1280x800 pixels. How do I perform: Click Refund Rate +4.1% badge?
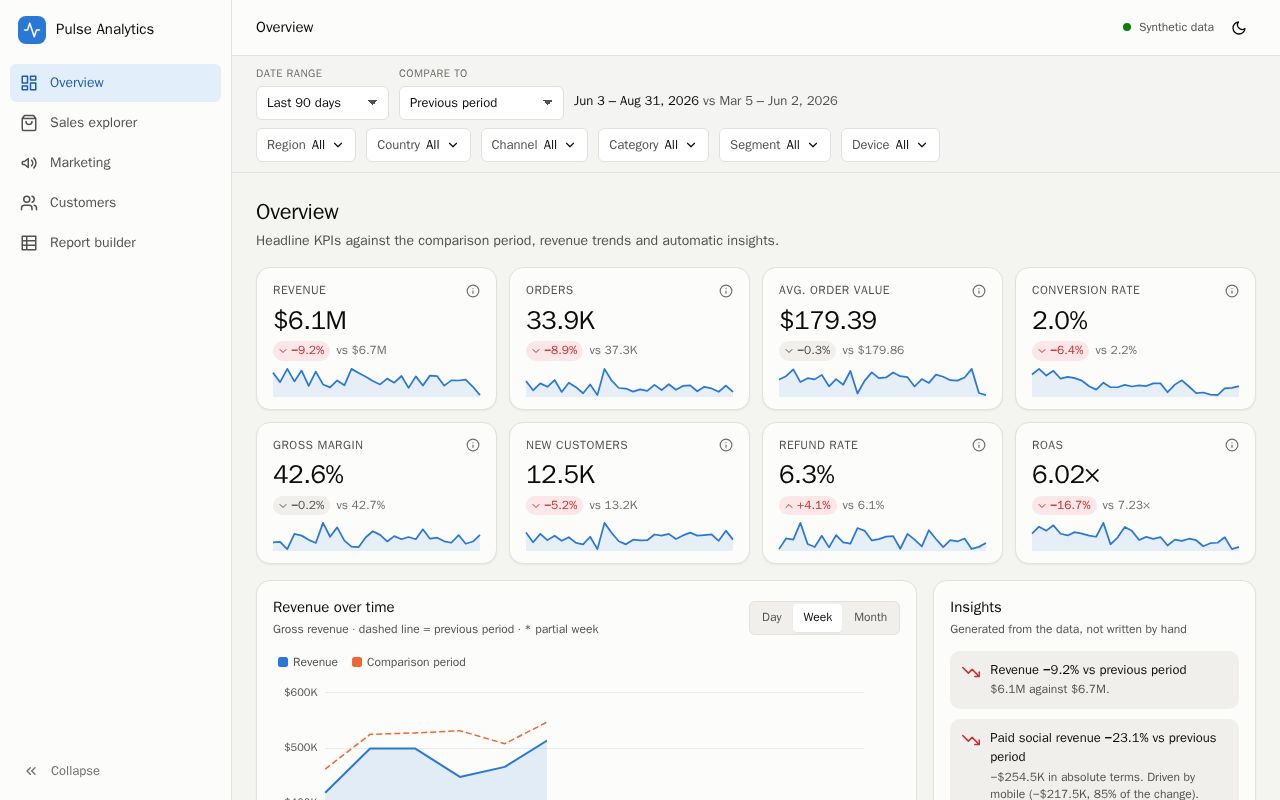tap(807, 506)
